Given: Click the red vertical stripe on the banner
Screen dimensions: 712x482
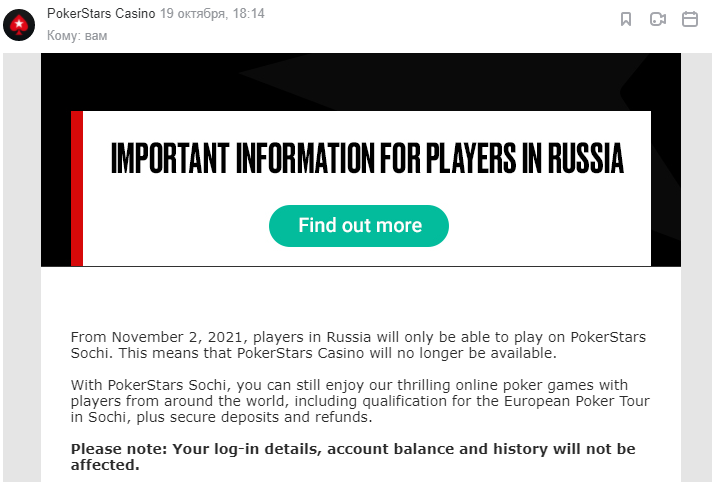Looking at the screenshot, I should point(76,188).
